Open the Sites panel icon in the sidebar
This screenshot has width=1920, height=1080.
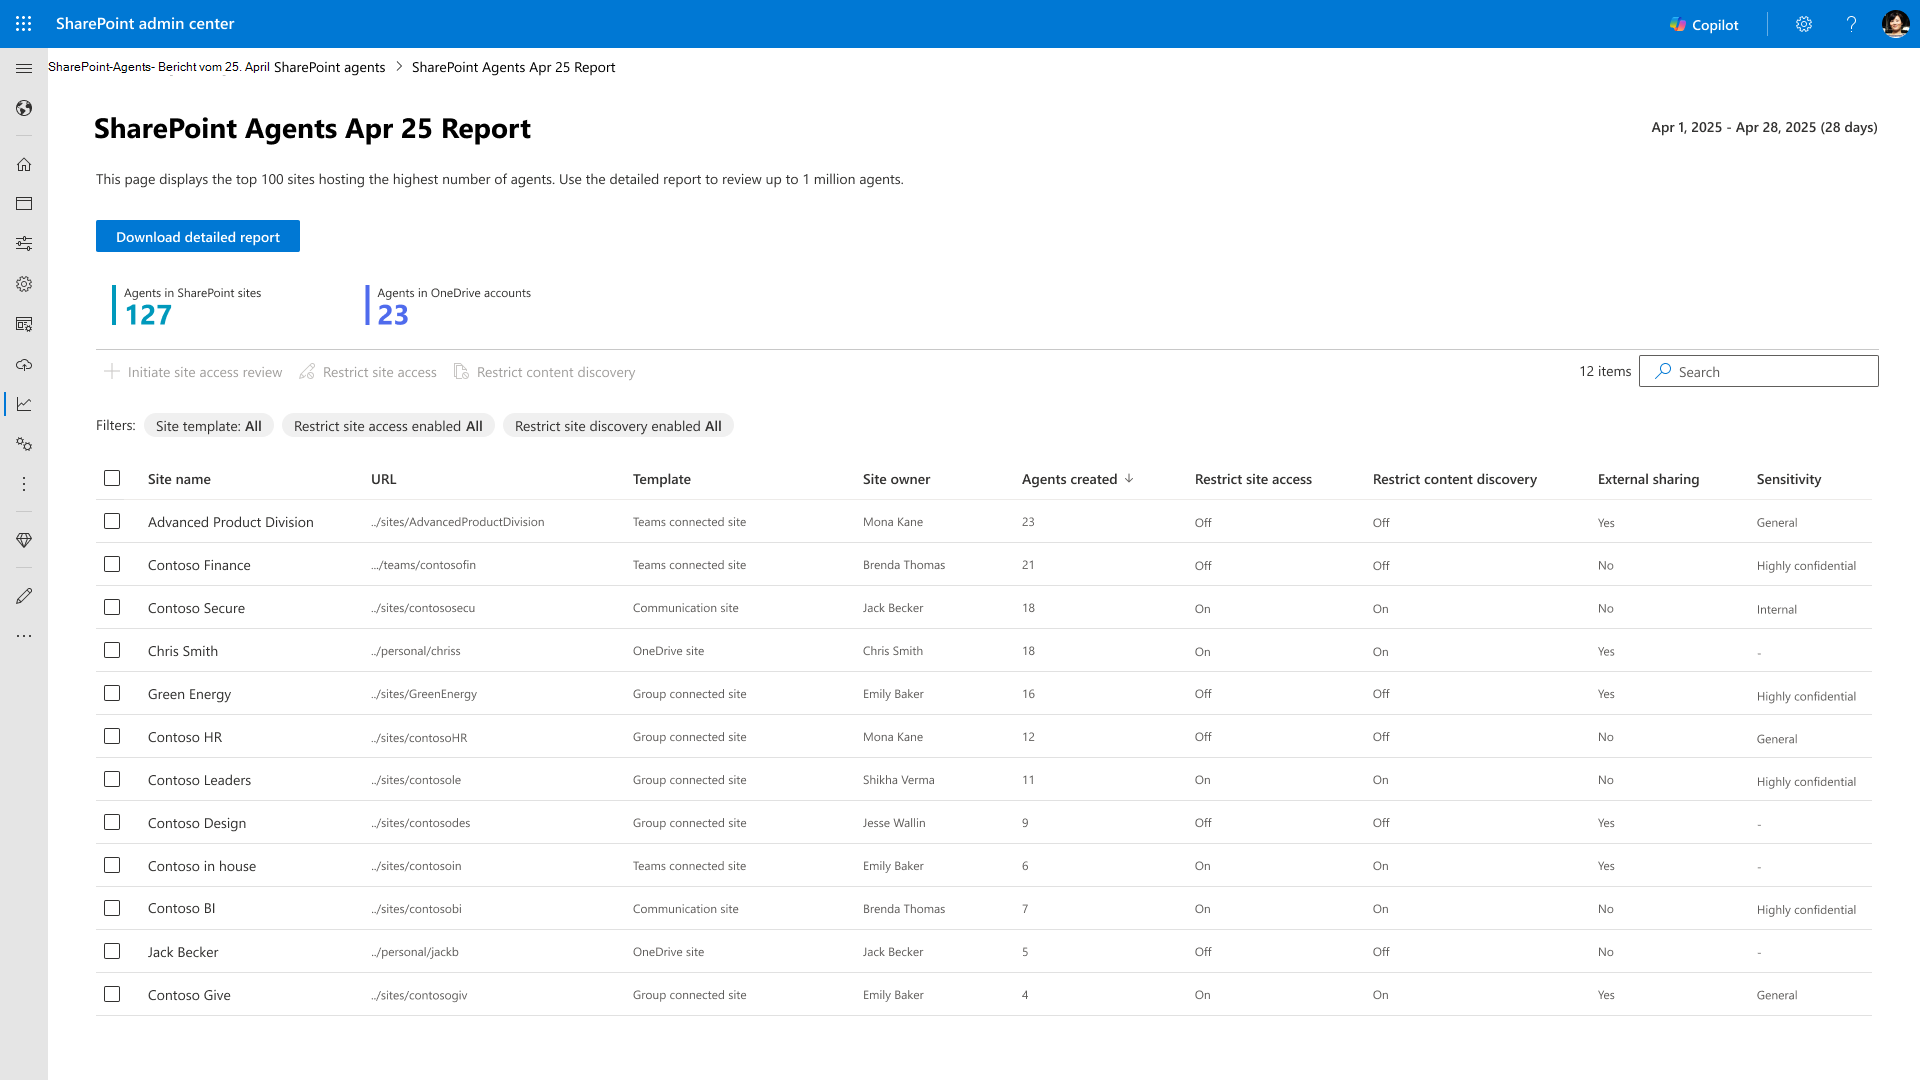[x=24, y=203]
